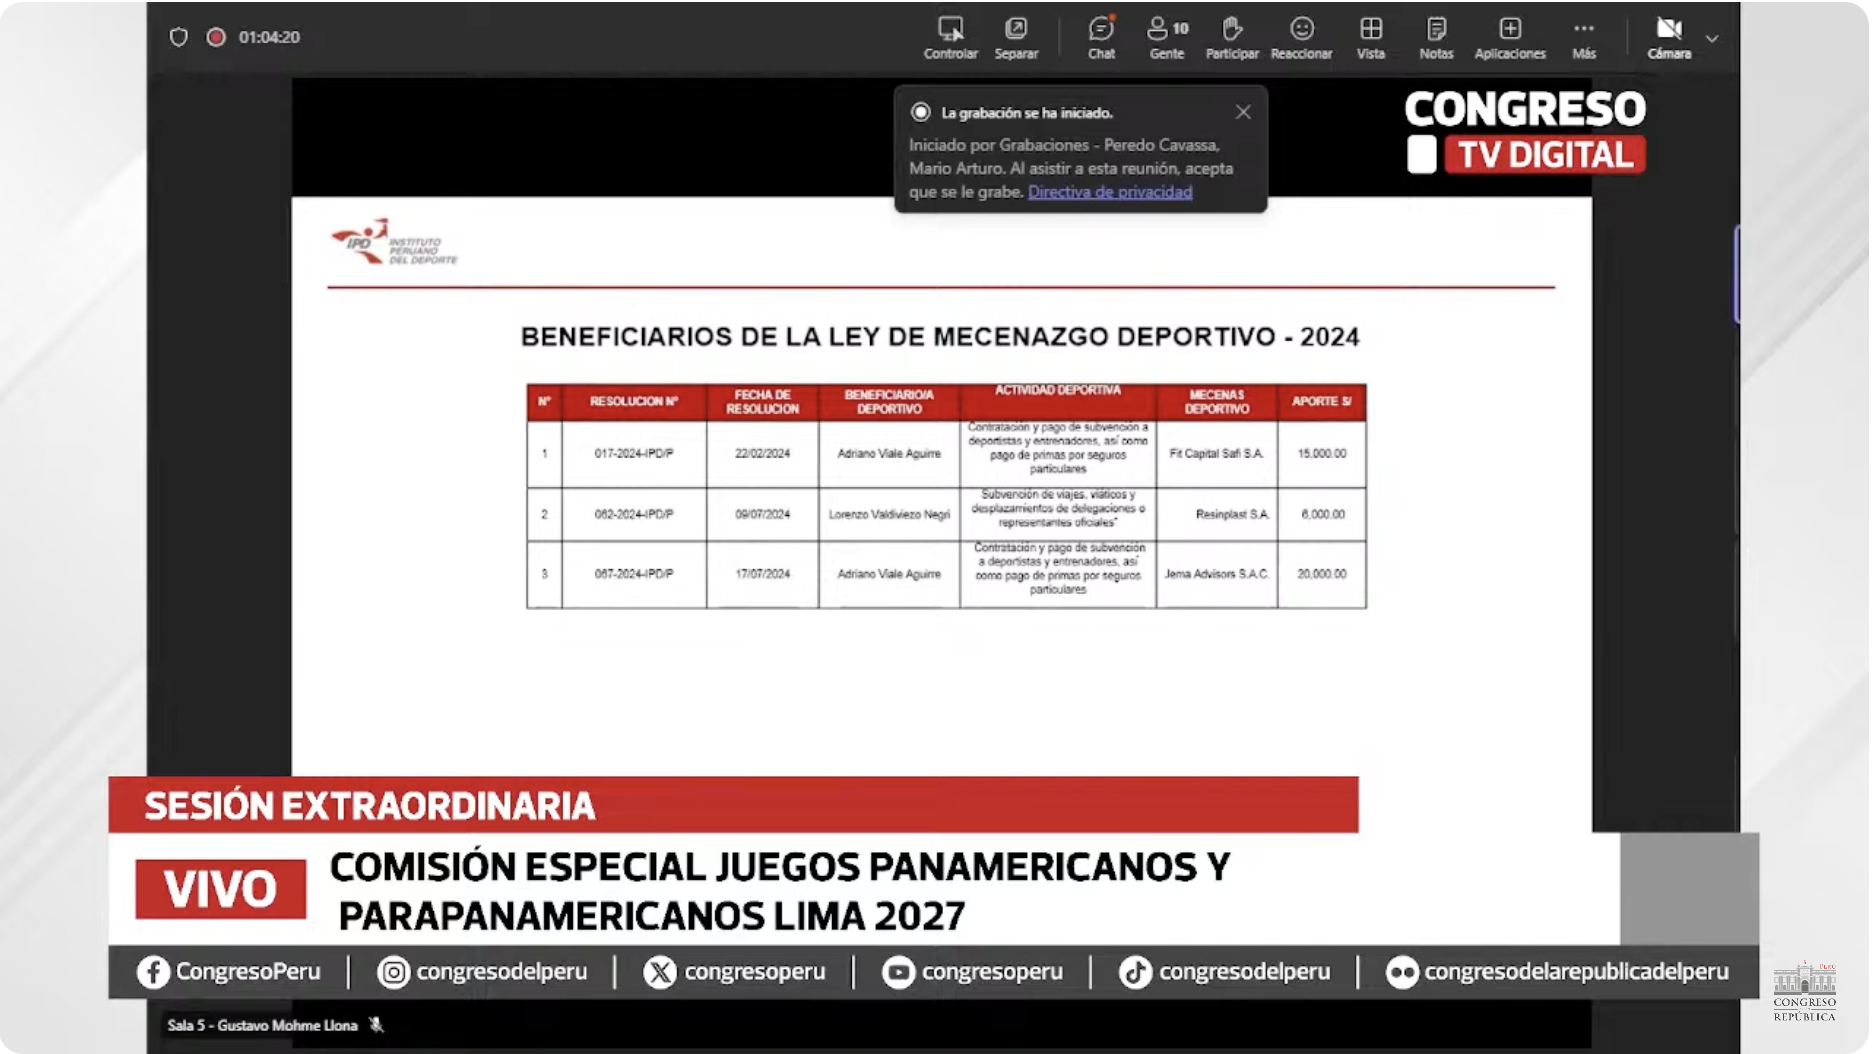
Task: Click the date cell '22/02/2024'
Action: [x=762, y=454]
